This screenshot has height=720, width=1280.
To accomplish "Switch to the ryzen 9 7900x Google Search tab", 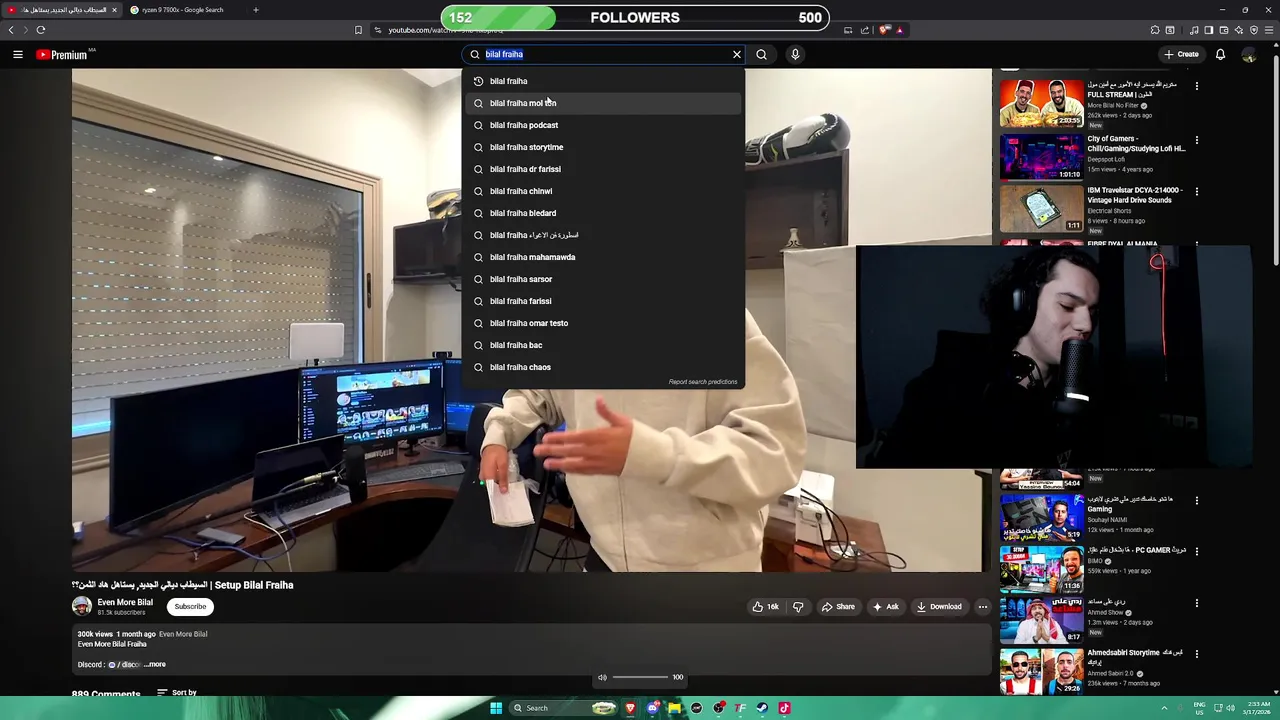I will coord(183,10).
